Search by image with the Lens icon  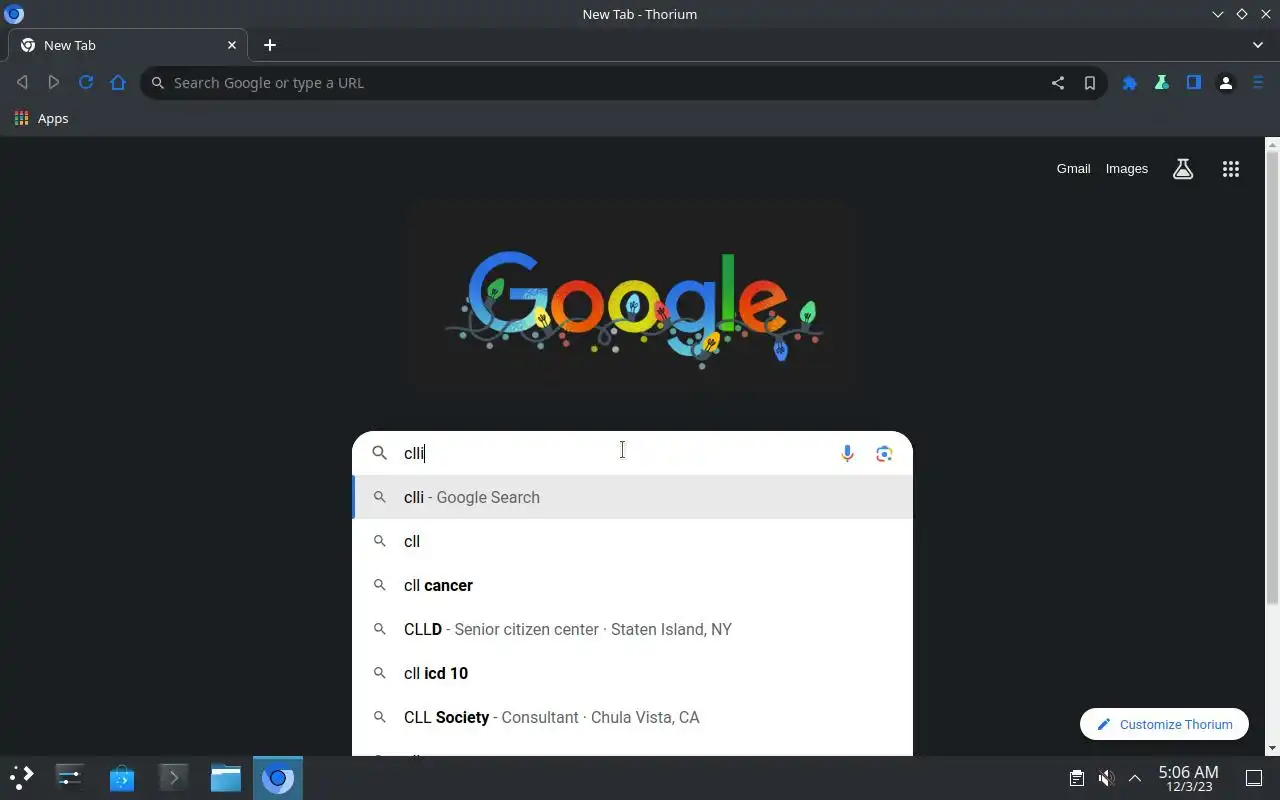tap(884, 453)
